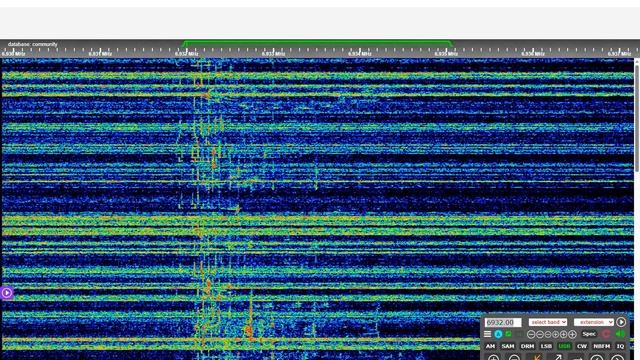Select SAM demodulation mode

point(508,346)
